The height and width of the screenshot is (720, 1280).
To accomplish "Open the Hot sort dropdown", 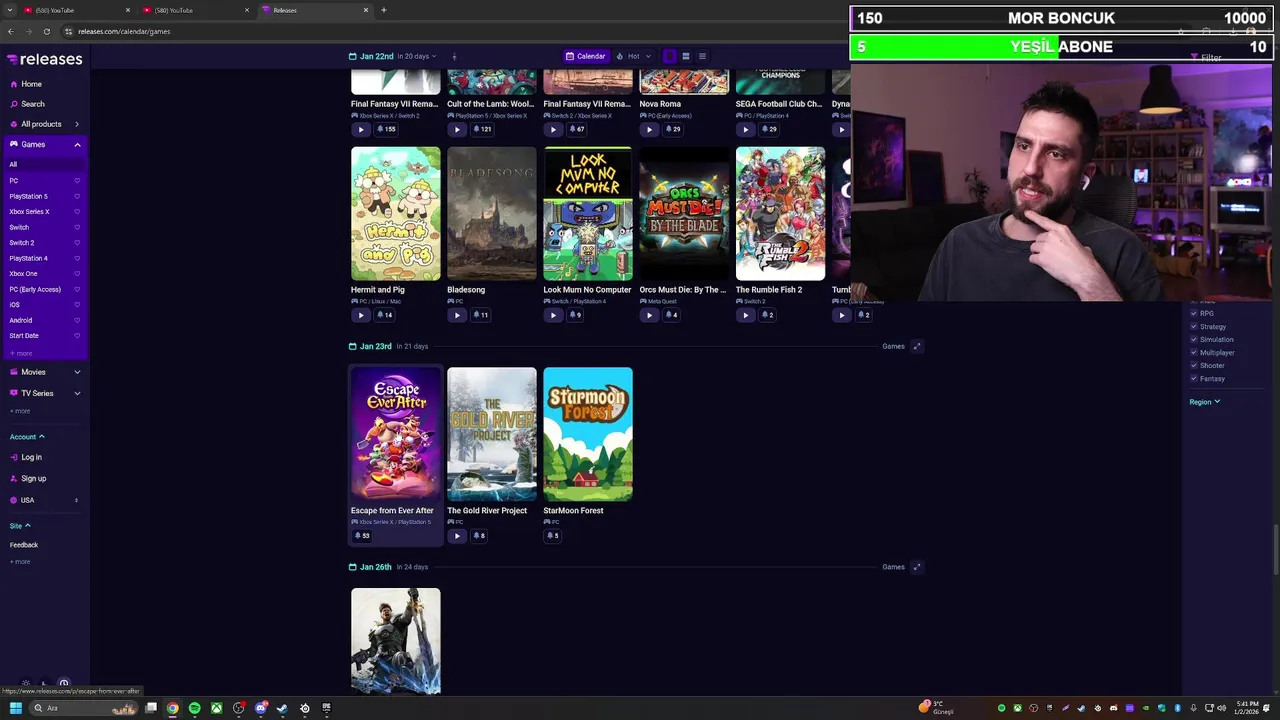I will click(x=634, y=56).
